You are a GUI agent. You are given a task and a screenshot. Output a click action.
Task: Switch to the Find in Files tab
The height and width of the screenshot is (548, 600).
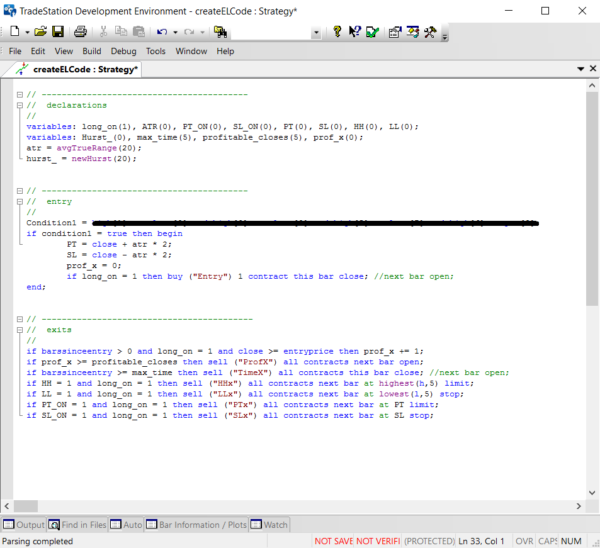tap(77, 524)
